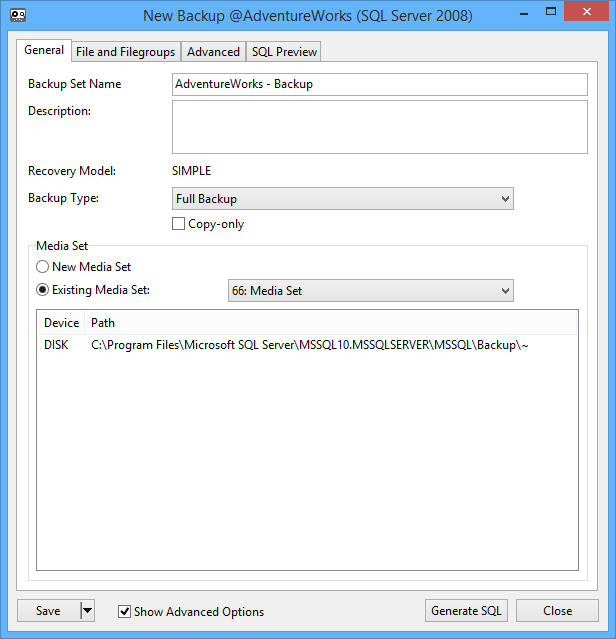Screen dimensions: 616x639
Task: Close the window with the red X
Action: point(587,11)
